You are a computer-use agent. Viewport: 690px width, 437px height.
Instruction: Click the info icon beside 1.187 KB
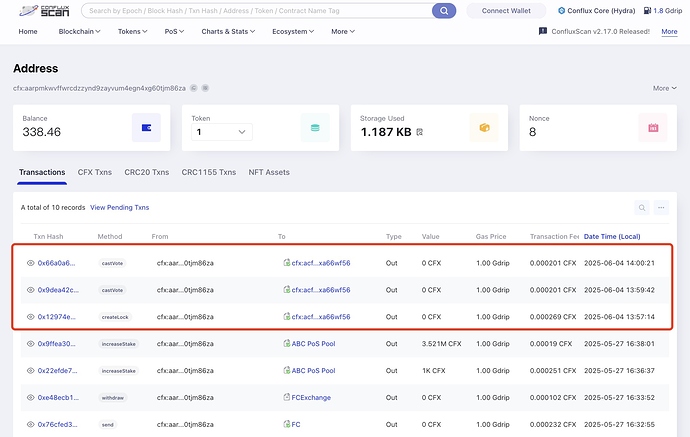[x=419, y=132]
